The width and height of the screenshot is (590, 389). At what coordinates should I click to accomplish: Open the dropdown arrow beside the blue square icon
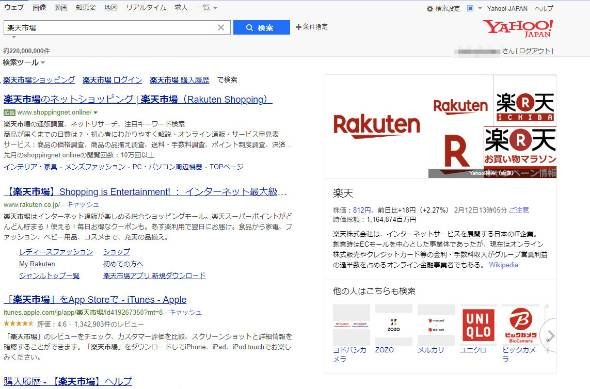(x=480, y=8)
